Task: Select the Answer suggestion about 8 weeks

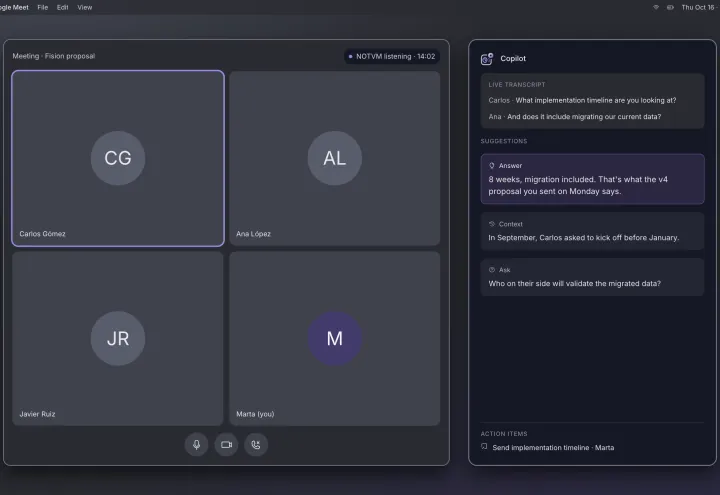Action: pyautogui.click(x=592, y=179)
